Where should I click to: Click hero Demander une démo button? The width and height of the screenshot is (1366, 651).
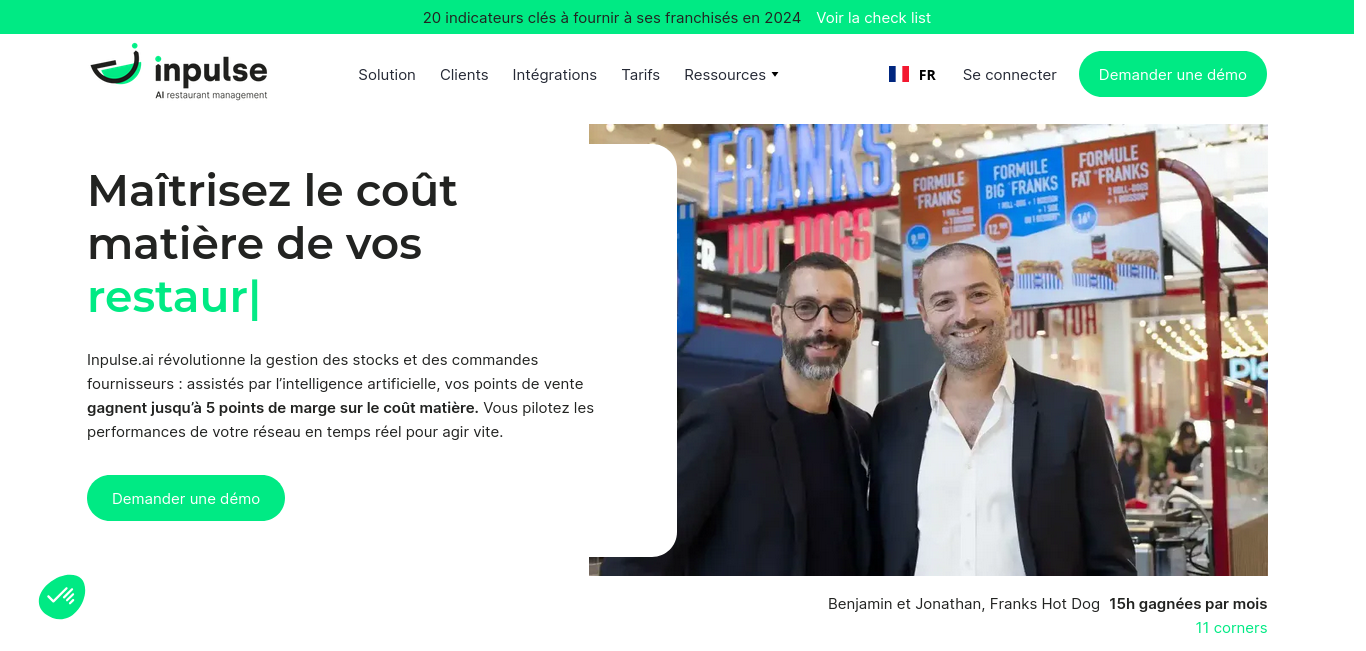coord(186,498)
